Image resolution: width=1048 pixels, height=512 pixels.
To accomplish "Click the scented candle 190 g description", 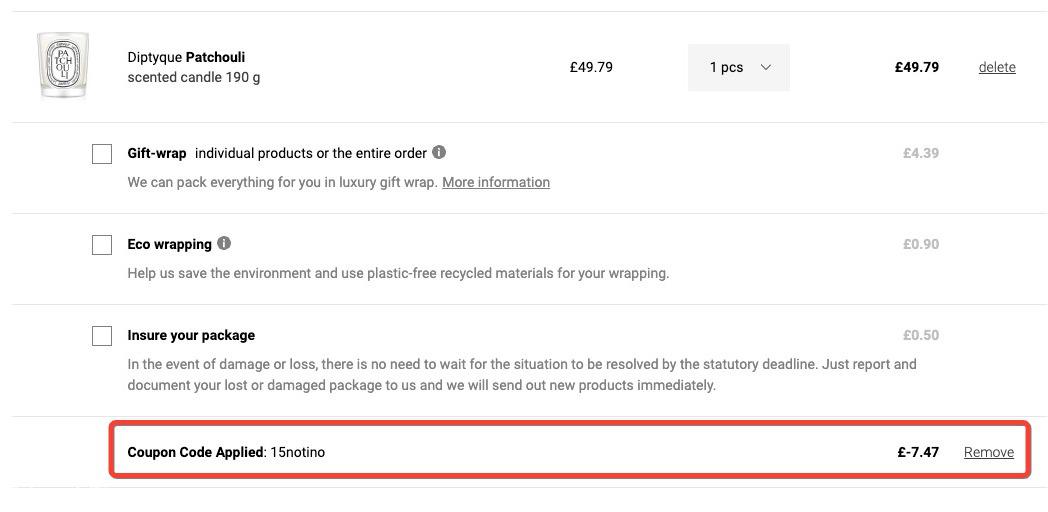I will [194, 78].
